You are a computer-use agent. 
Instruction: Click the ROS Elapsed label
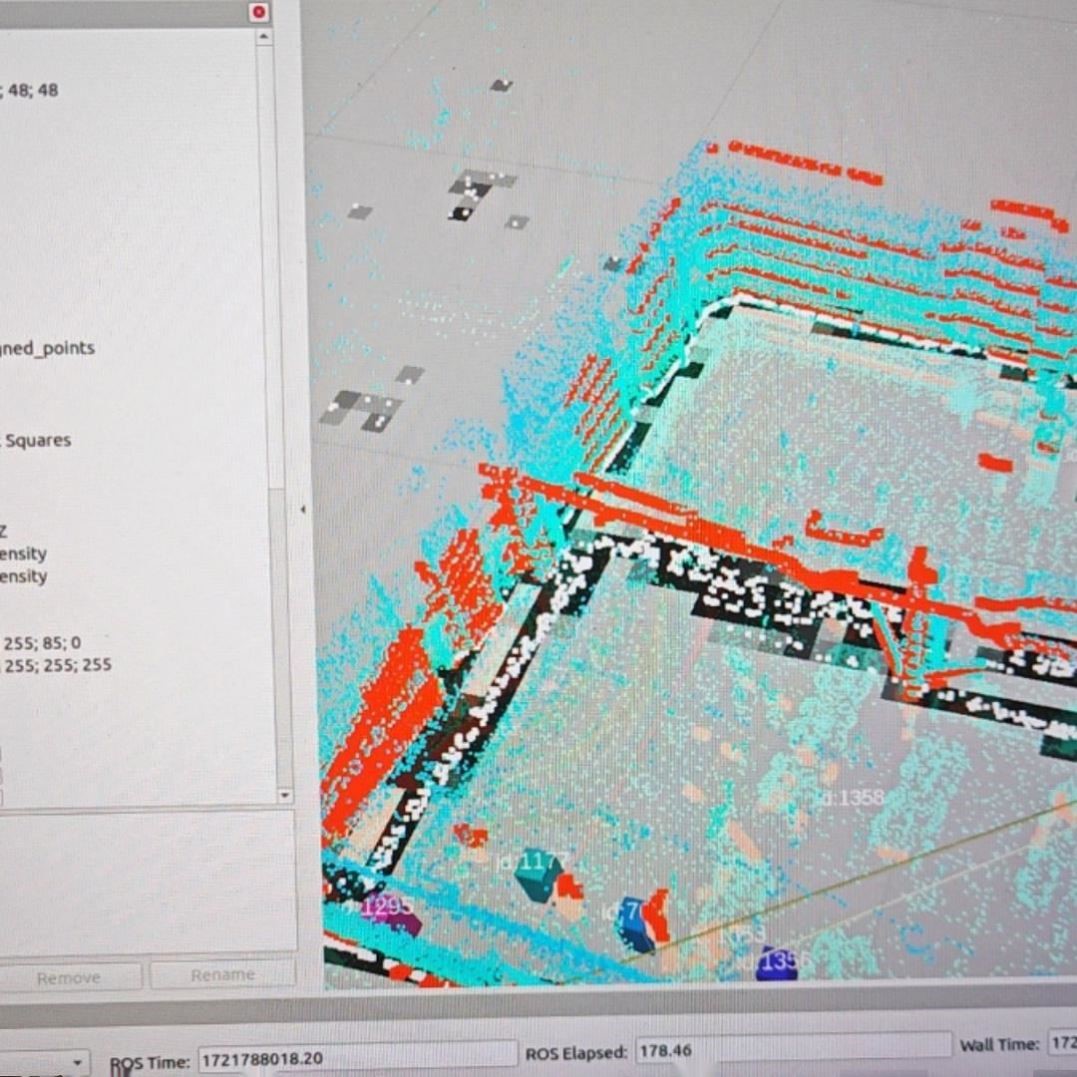pos(576,1052)
